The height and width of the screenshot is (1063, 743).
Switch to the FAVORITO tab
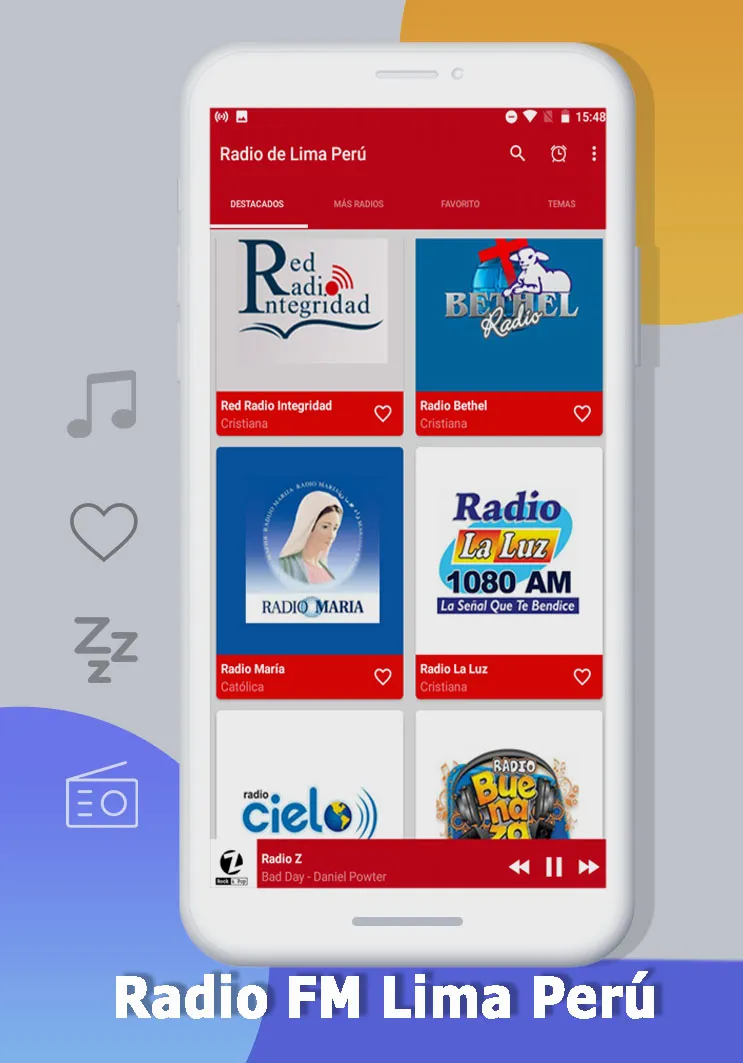(460, 203)
